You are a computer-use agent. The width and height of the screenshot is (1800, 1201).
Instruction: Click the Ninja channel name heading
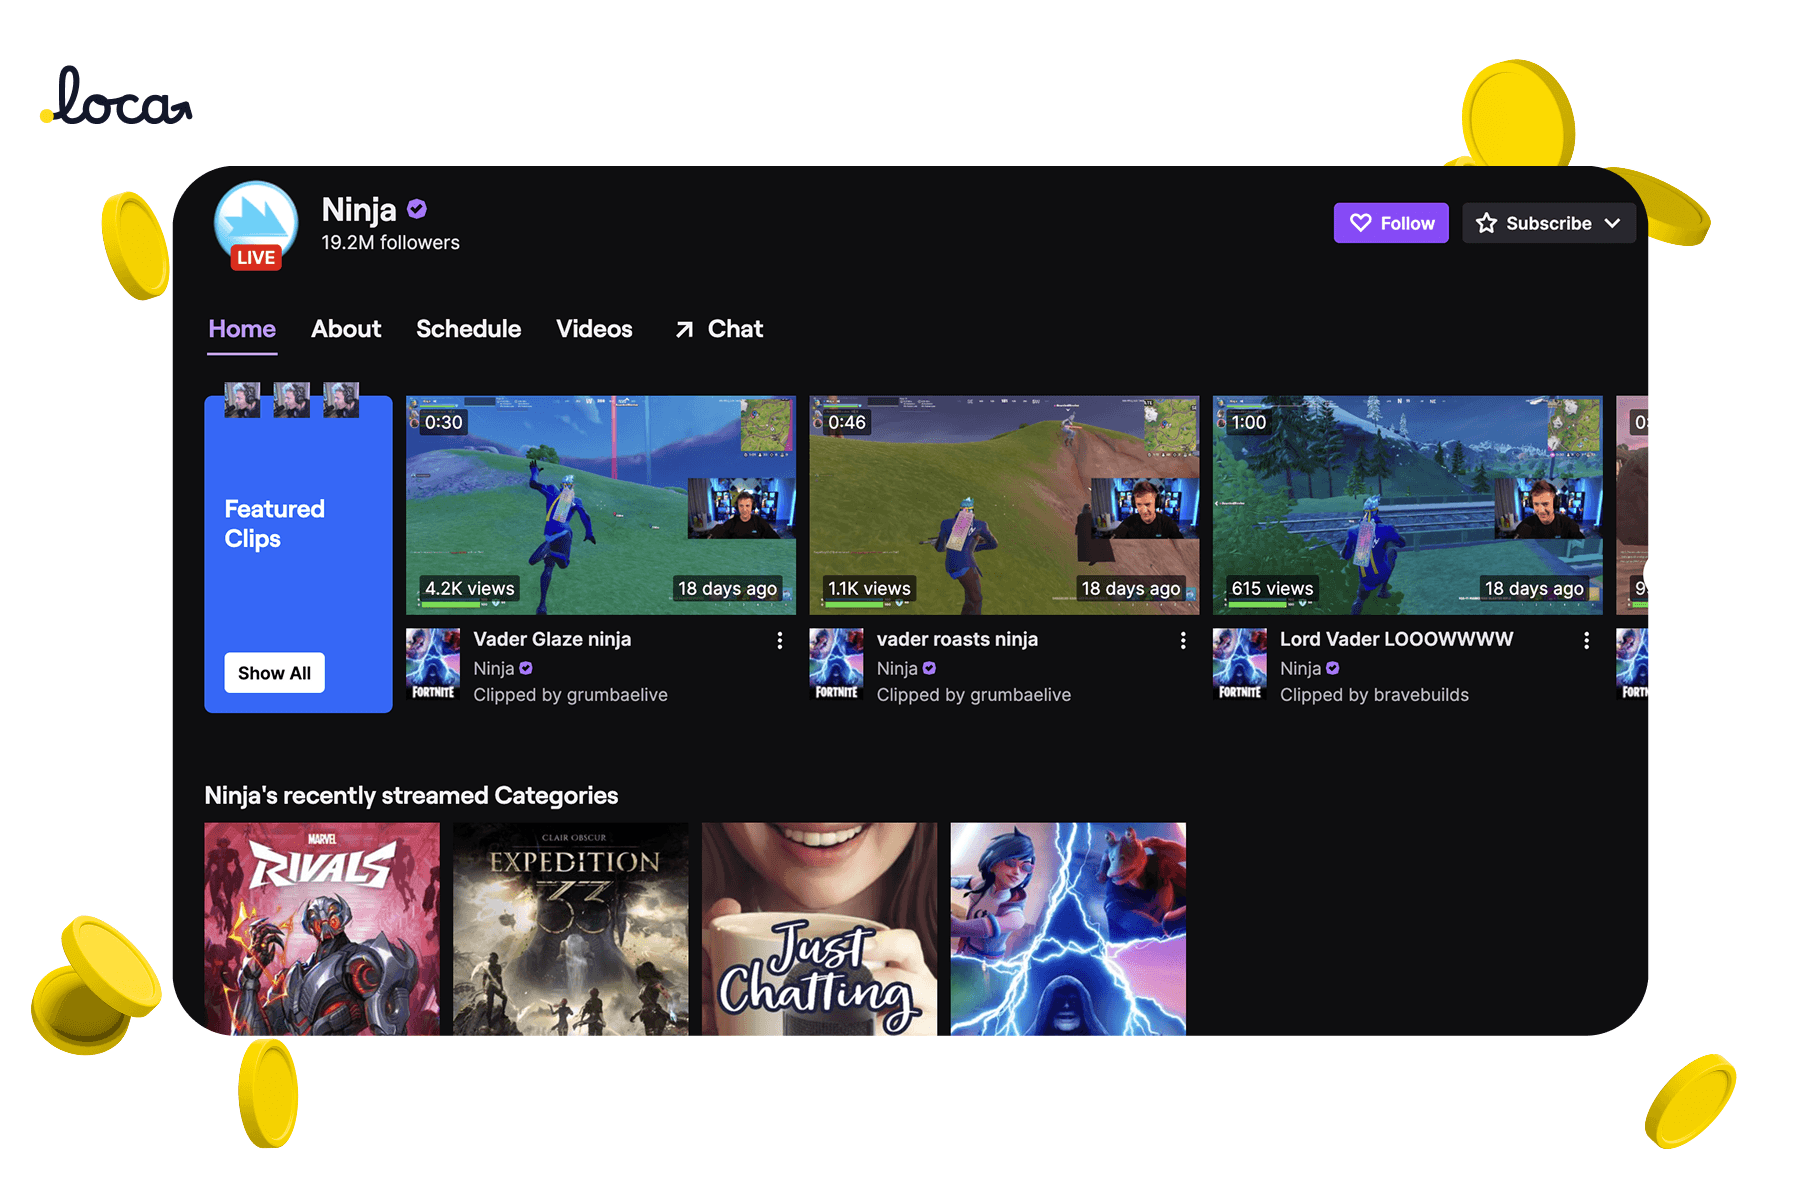(359, 209)
